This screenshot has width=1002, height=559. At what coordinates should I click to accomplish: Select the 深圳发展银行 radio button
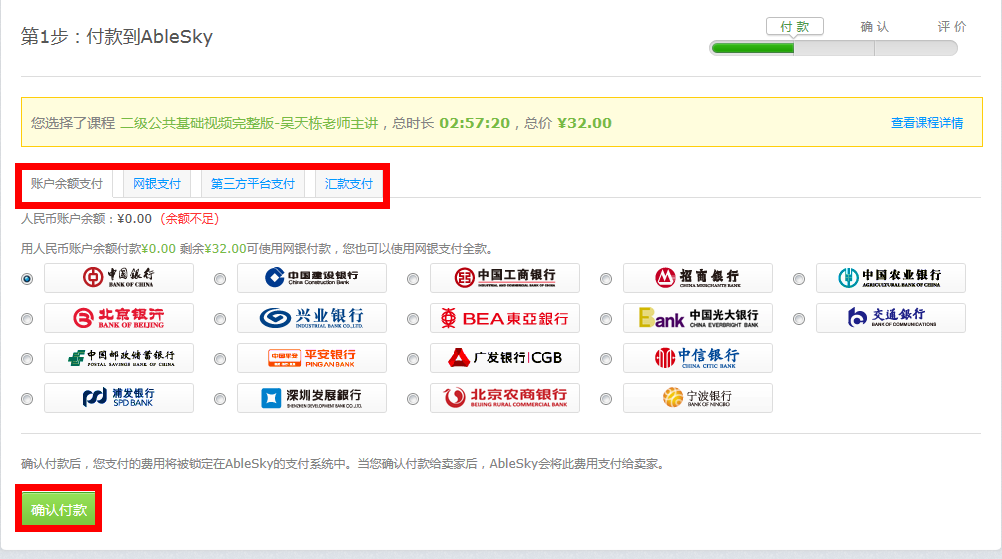(220, 399)
